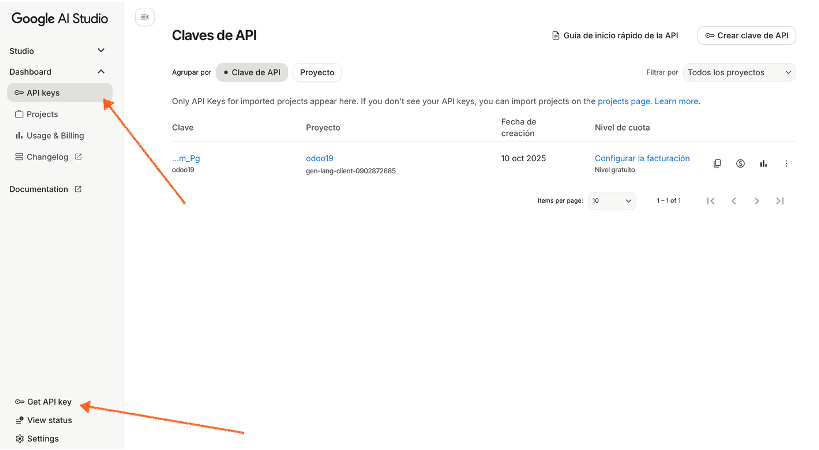Click the 1 – 1 of 1 pagination text
The height and width of the screenshot is (450, 819).
click(669, 200)
